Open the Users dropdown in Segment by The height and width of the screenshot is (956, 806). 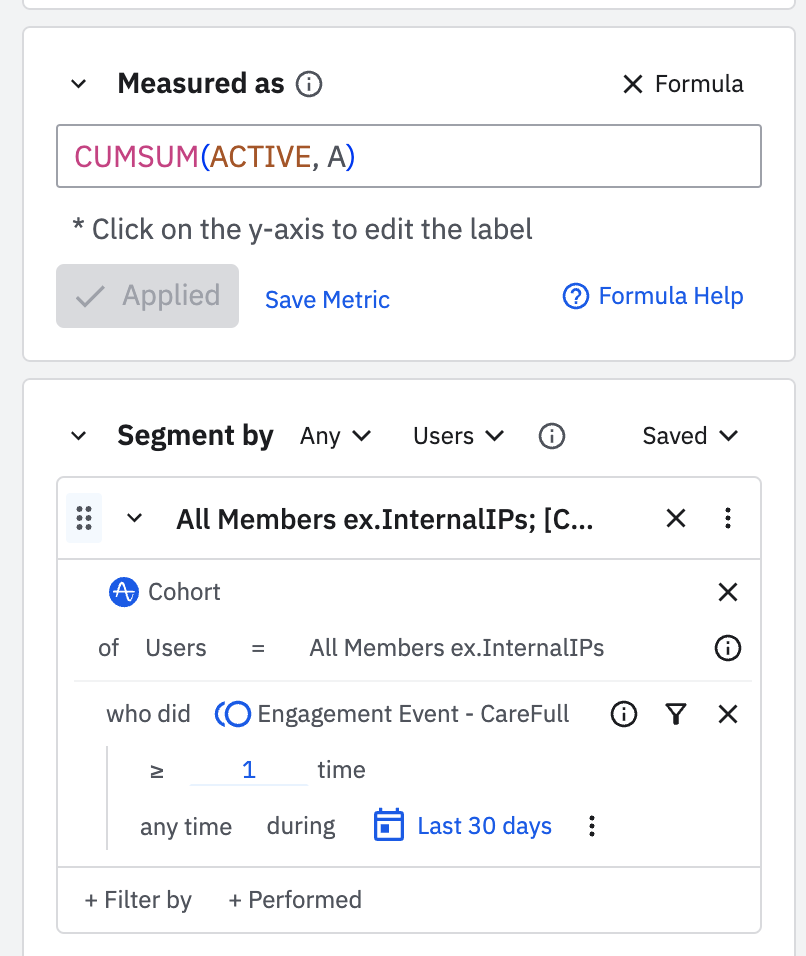click(x=458, y=436)
